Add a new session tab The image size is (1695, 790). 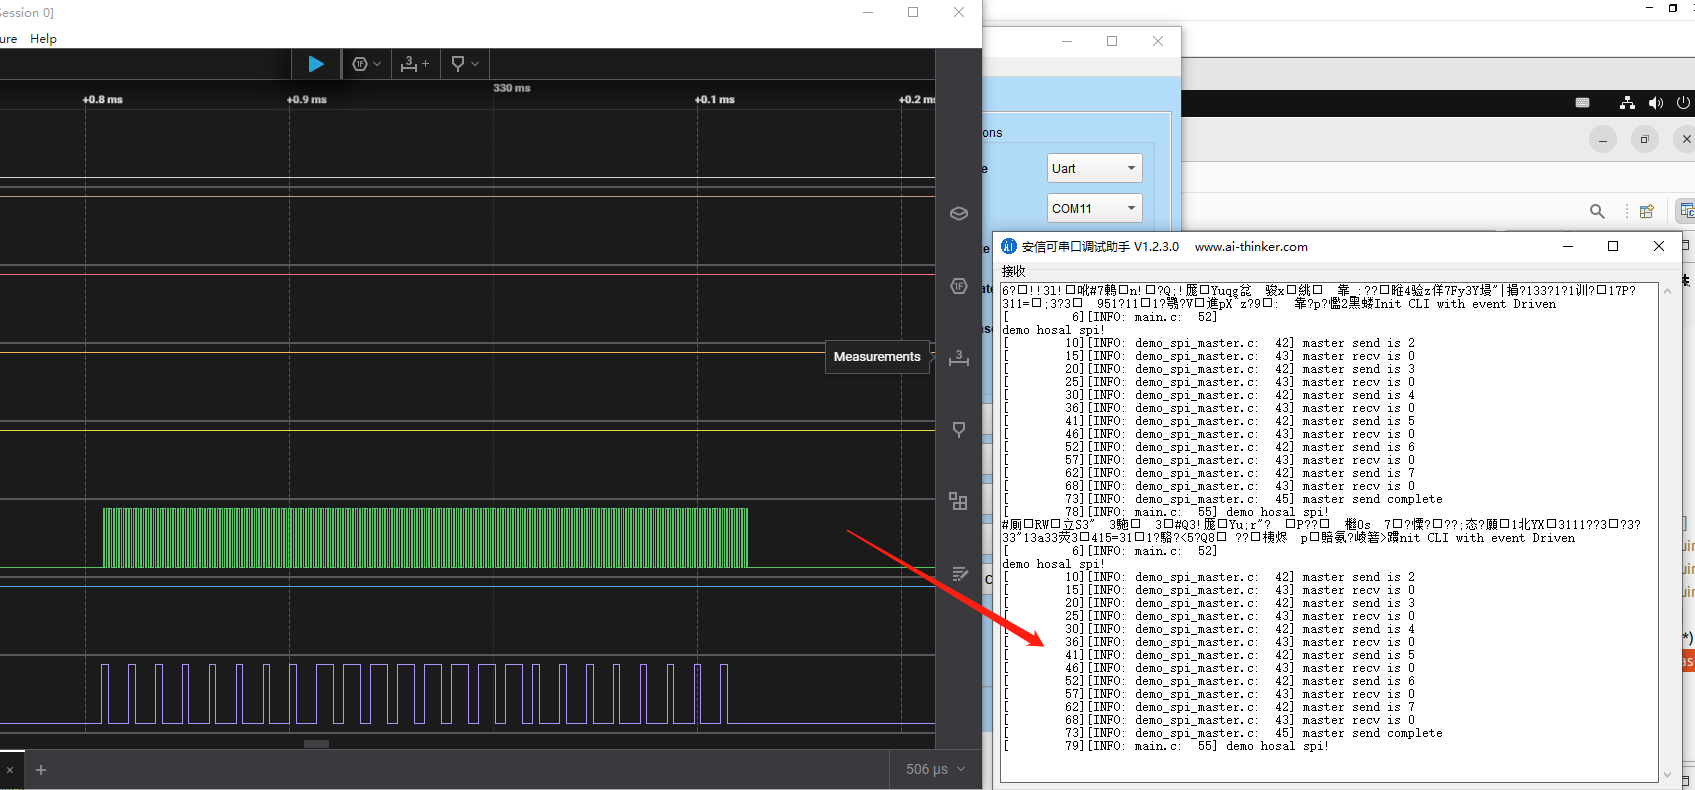[x=41, y=770]
